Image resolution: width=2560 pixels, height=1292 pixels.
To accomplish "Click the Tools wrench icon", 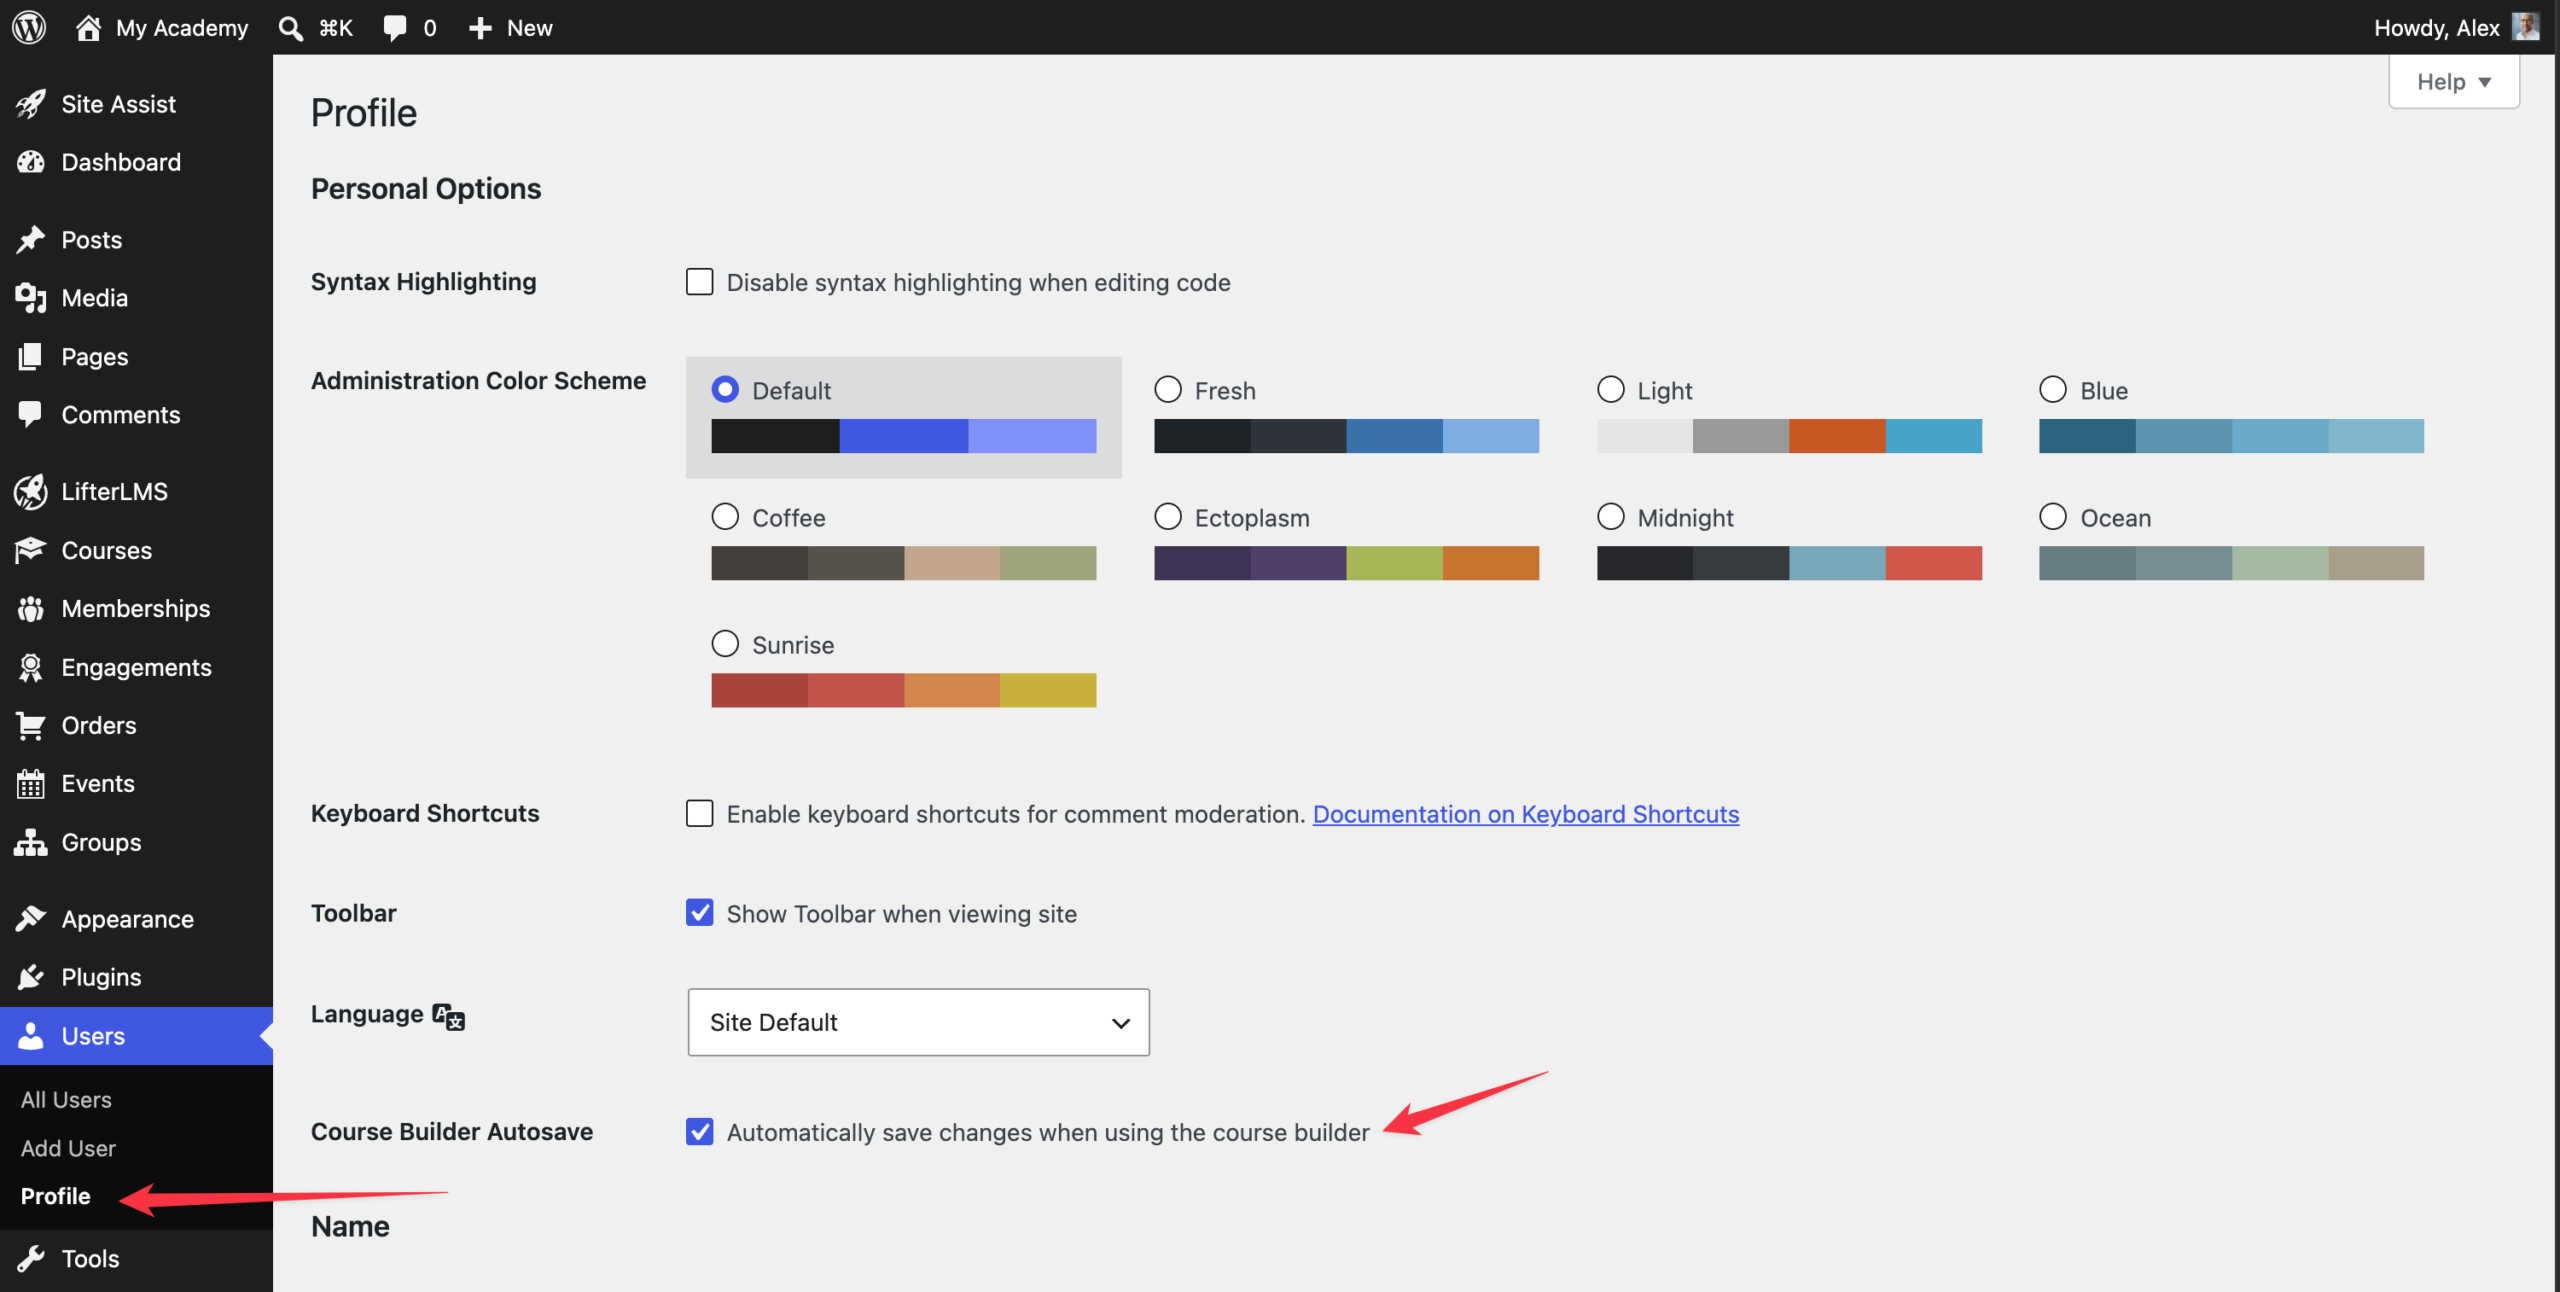I will 31,1258.
